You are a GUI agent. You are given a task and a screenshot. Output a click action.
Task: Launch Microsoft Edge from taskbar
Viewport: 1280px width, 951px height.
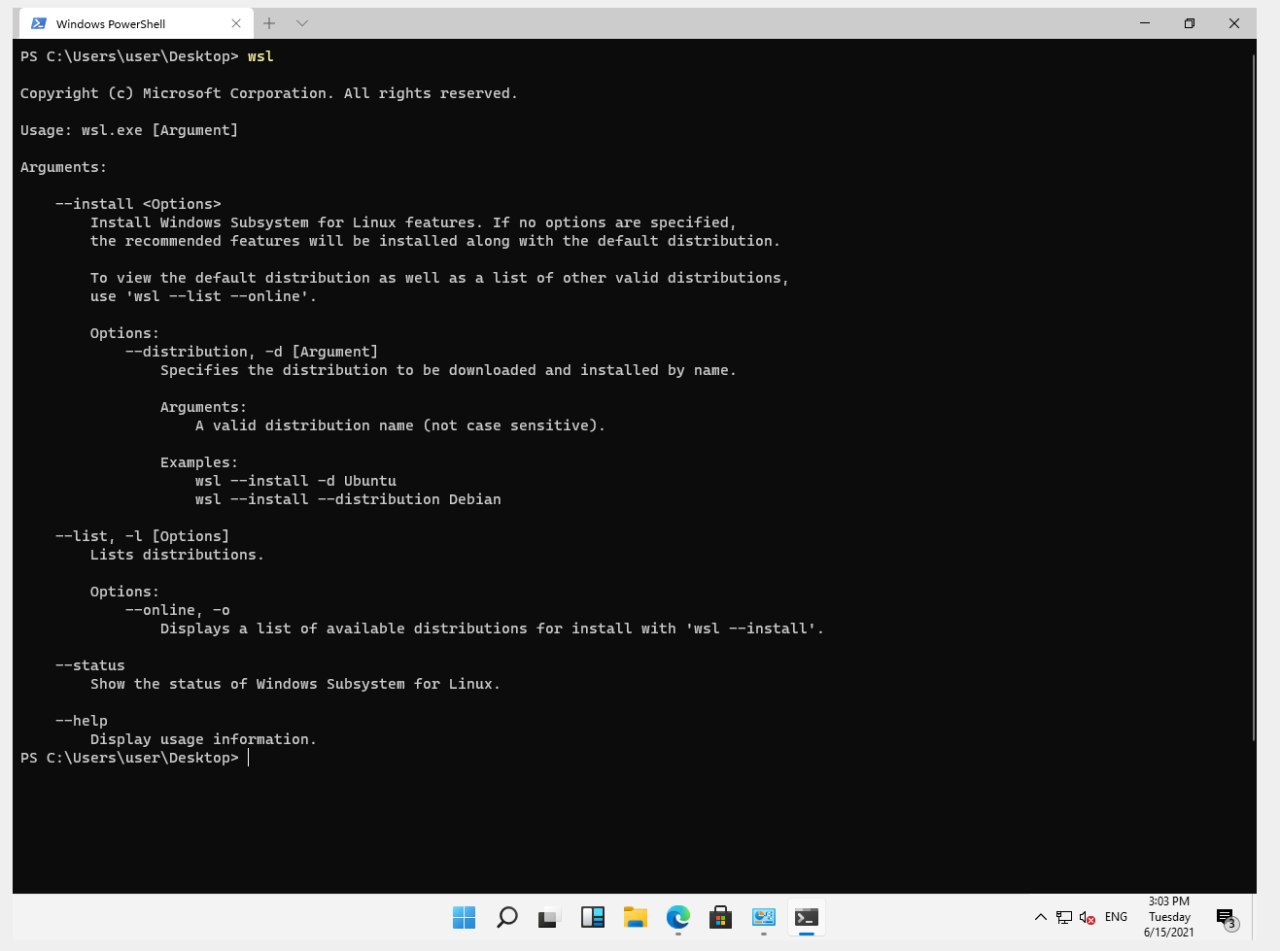click(678, 917)
